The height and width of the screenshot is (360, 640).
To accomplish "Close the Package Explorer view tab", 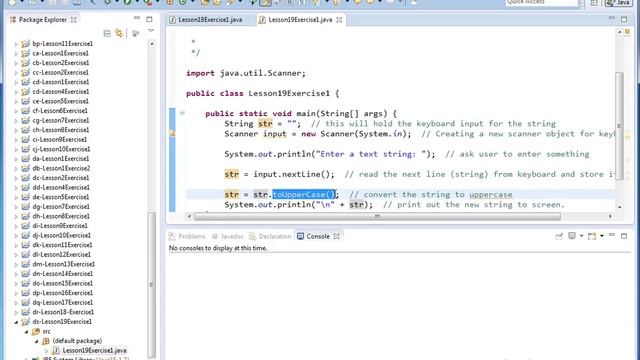I will coord(73,20).
